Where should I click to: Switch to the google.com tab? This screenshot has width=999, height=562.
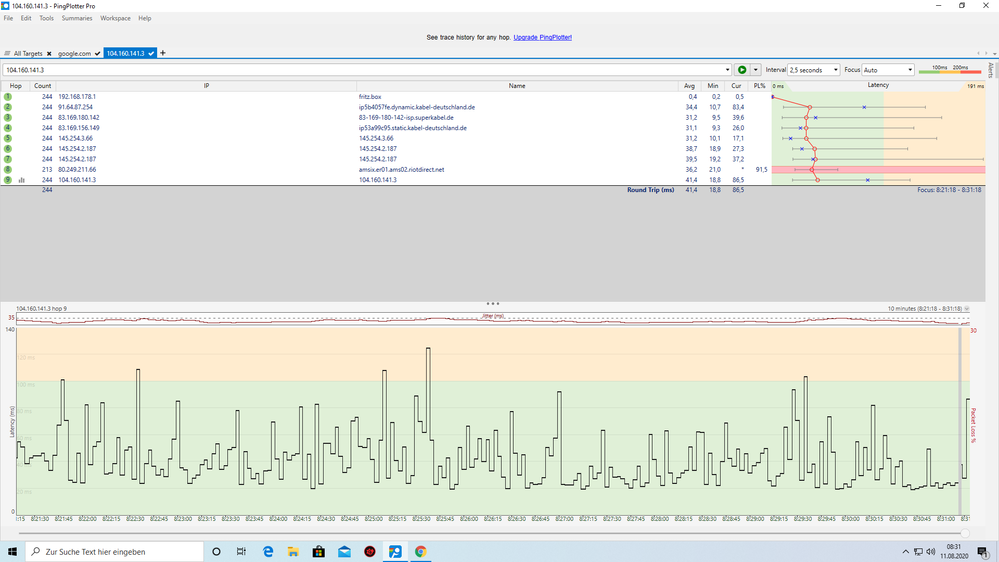75,54
